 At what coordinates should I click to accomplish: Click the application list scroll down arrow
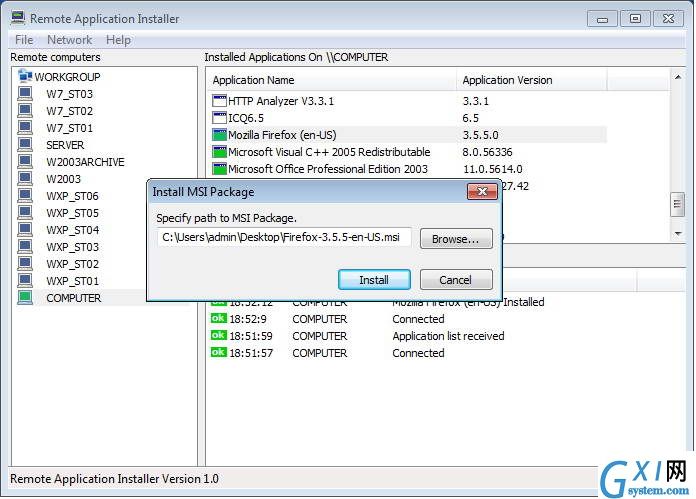point(678,234)
